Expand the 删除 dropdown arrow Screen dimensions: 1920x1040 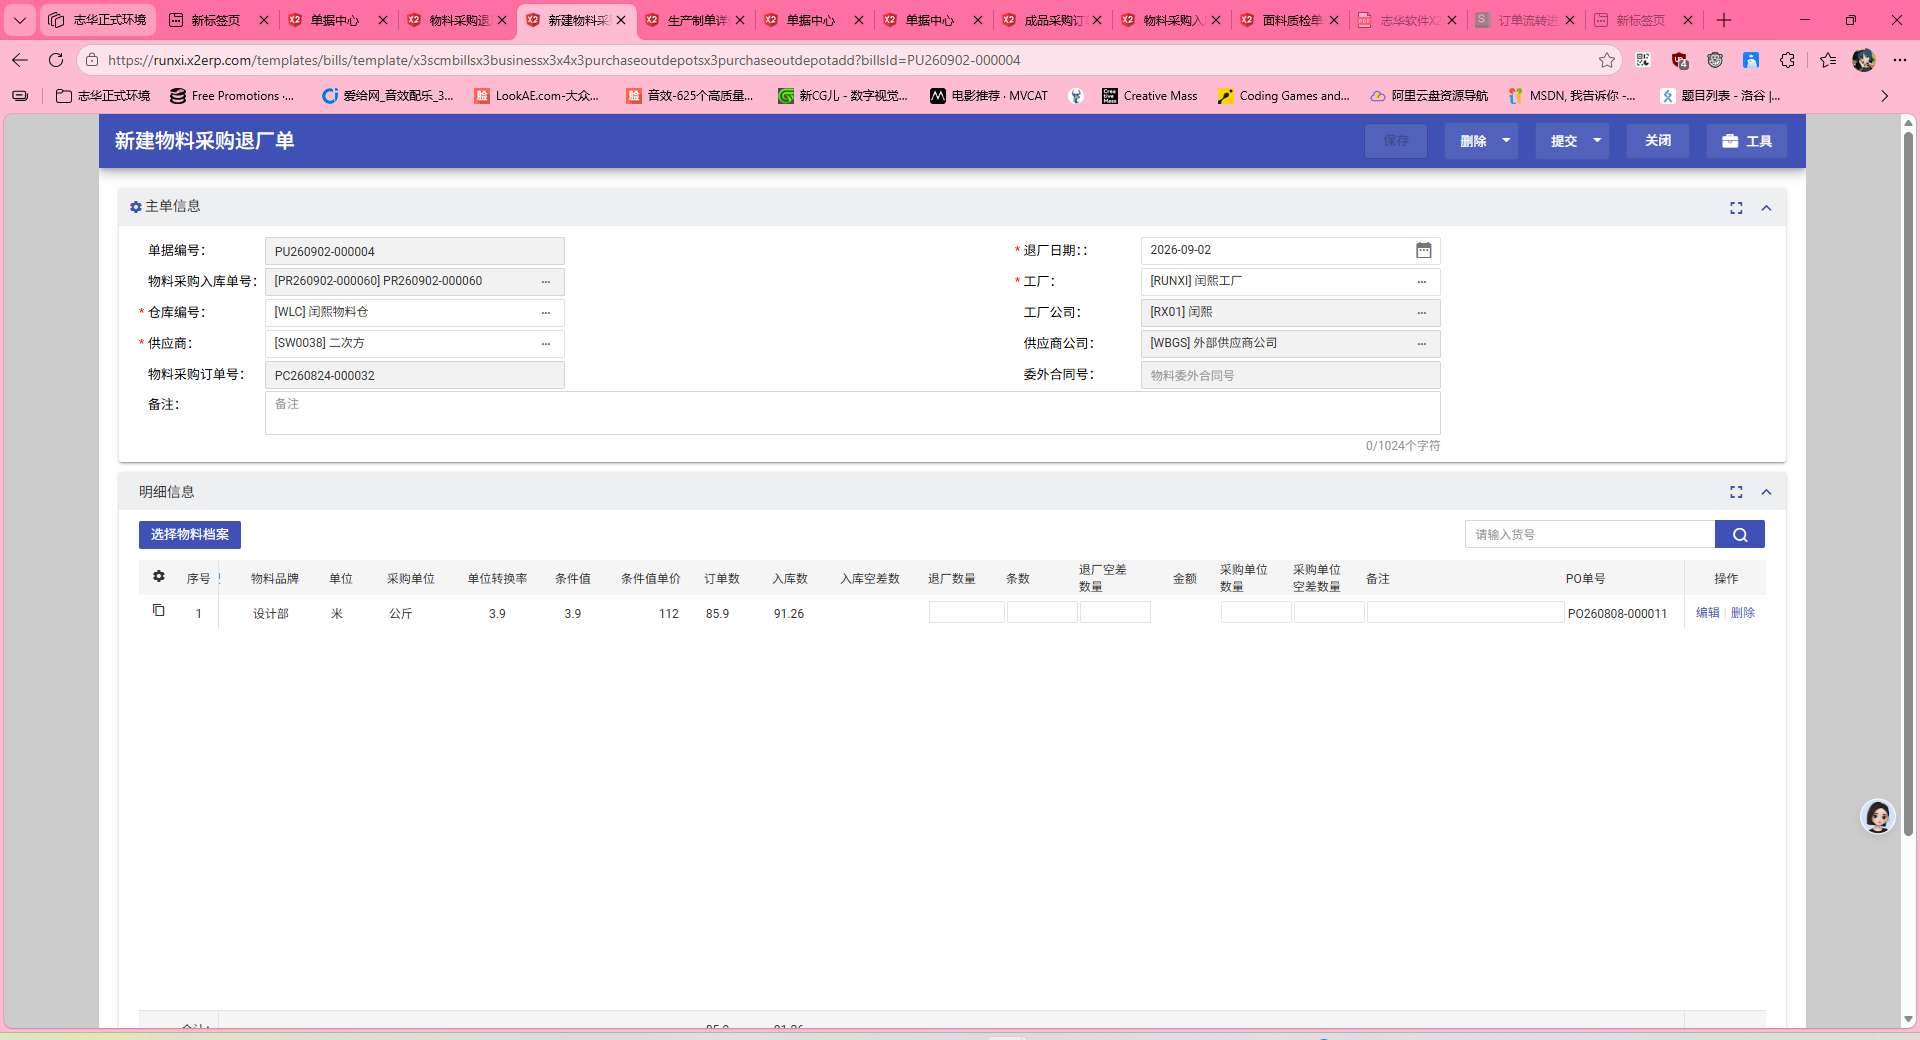coord(1506,141)
